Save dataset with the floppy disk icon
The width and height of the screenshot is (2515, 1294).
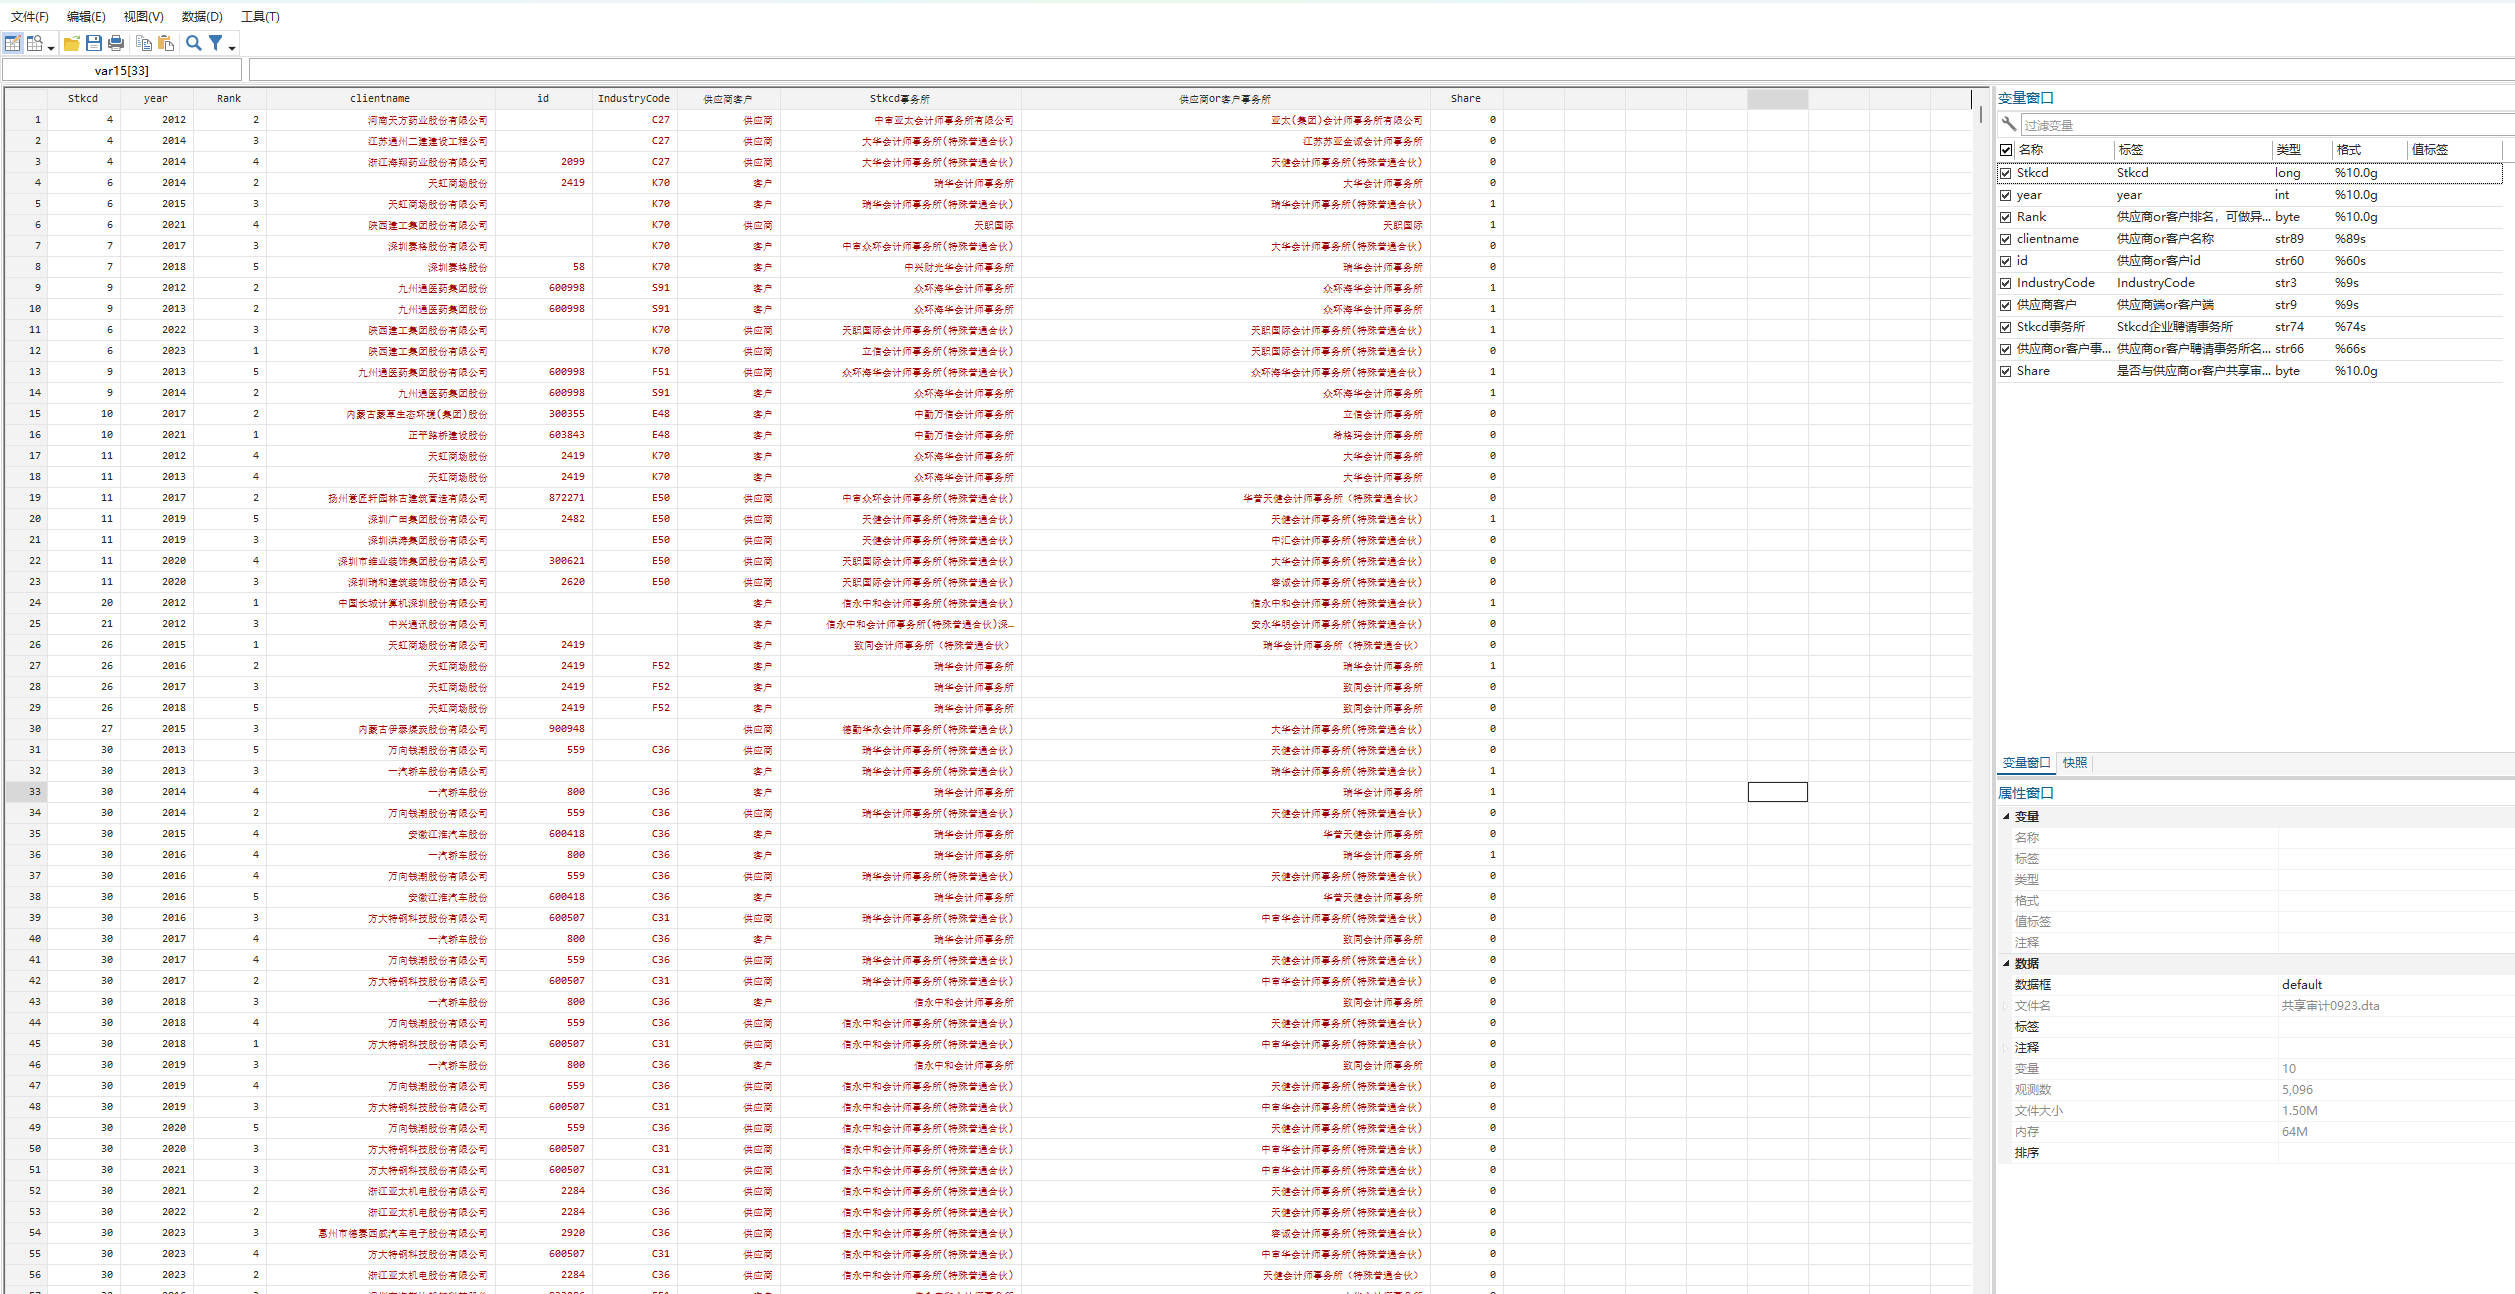(94, 43)
